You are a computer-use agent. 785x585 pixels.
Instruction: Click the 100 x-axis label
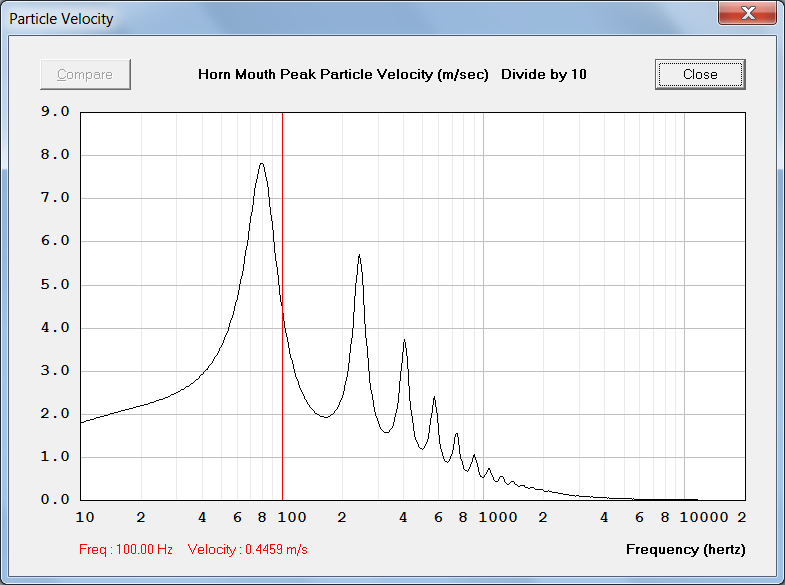point(292,517)
